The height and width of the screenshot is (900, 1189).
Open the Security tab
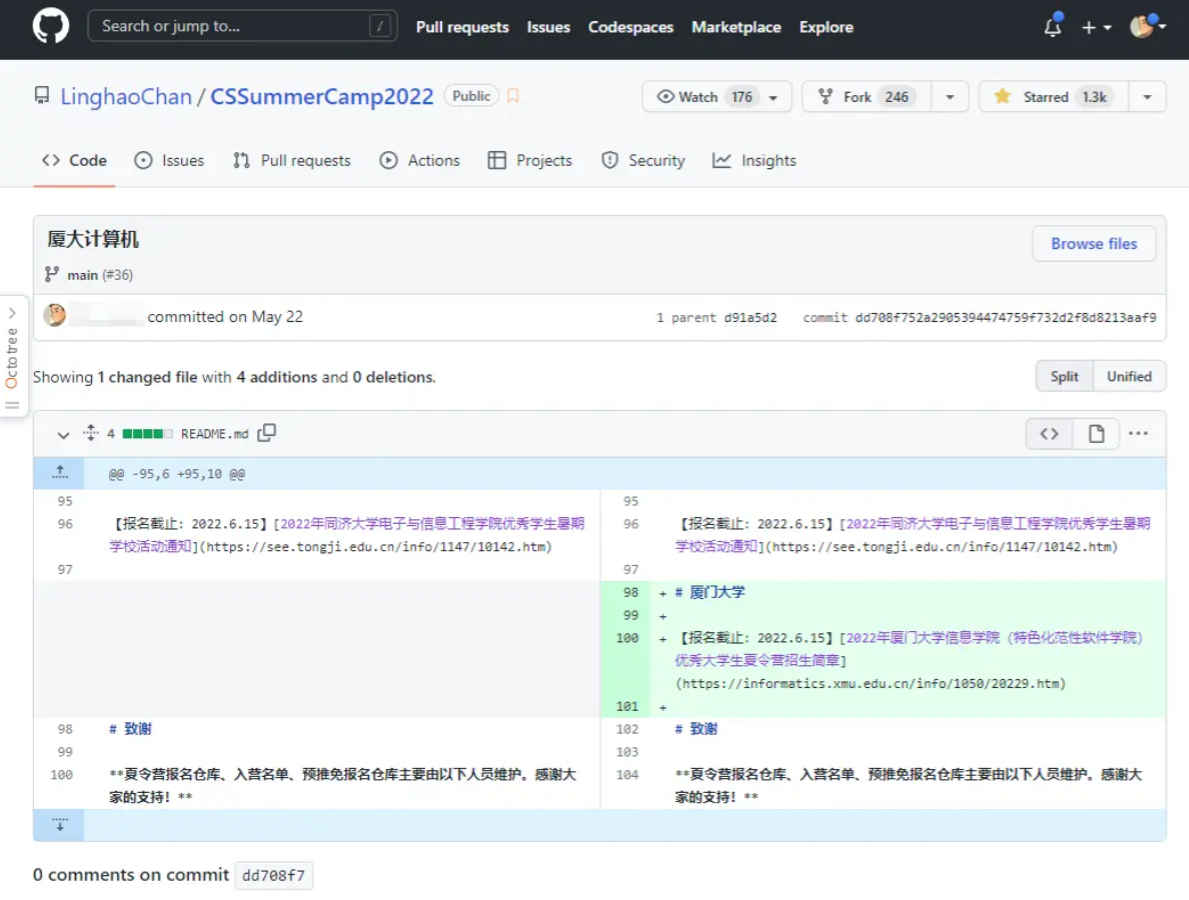tap(643, 161)
